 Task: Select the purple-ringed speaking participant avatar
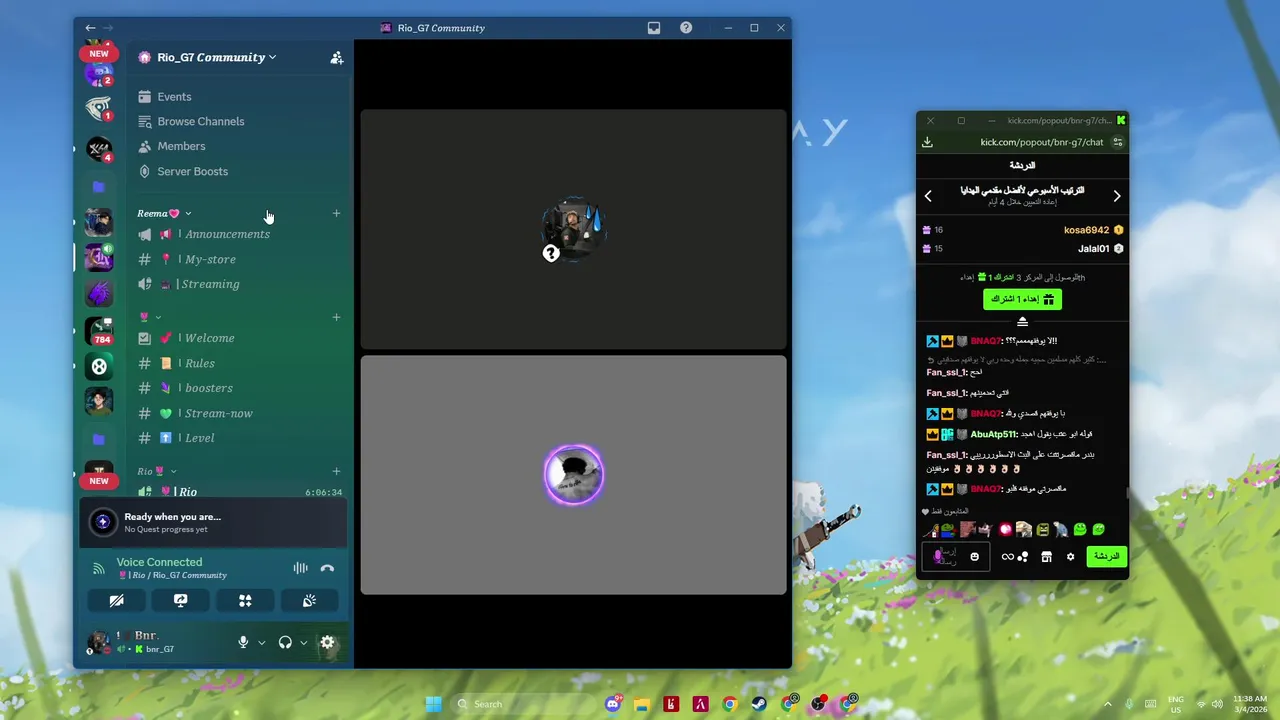tap(574, 474)
